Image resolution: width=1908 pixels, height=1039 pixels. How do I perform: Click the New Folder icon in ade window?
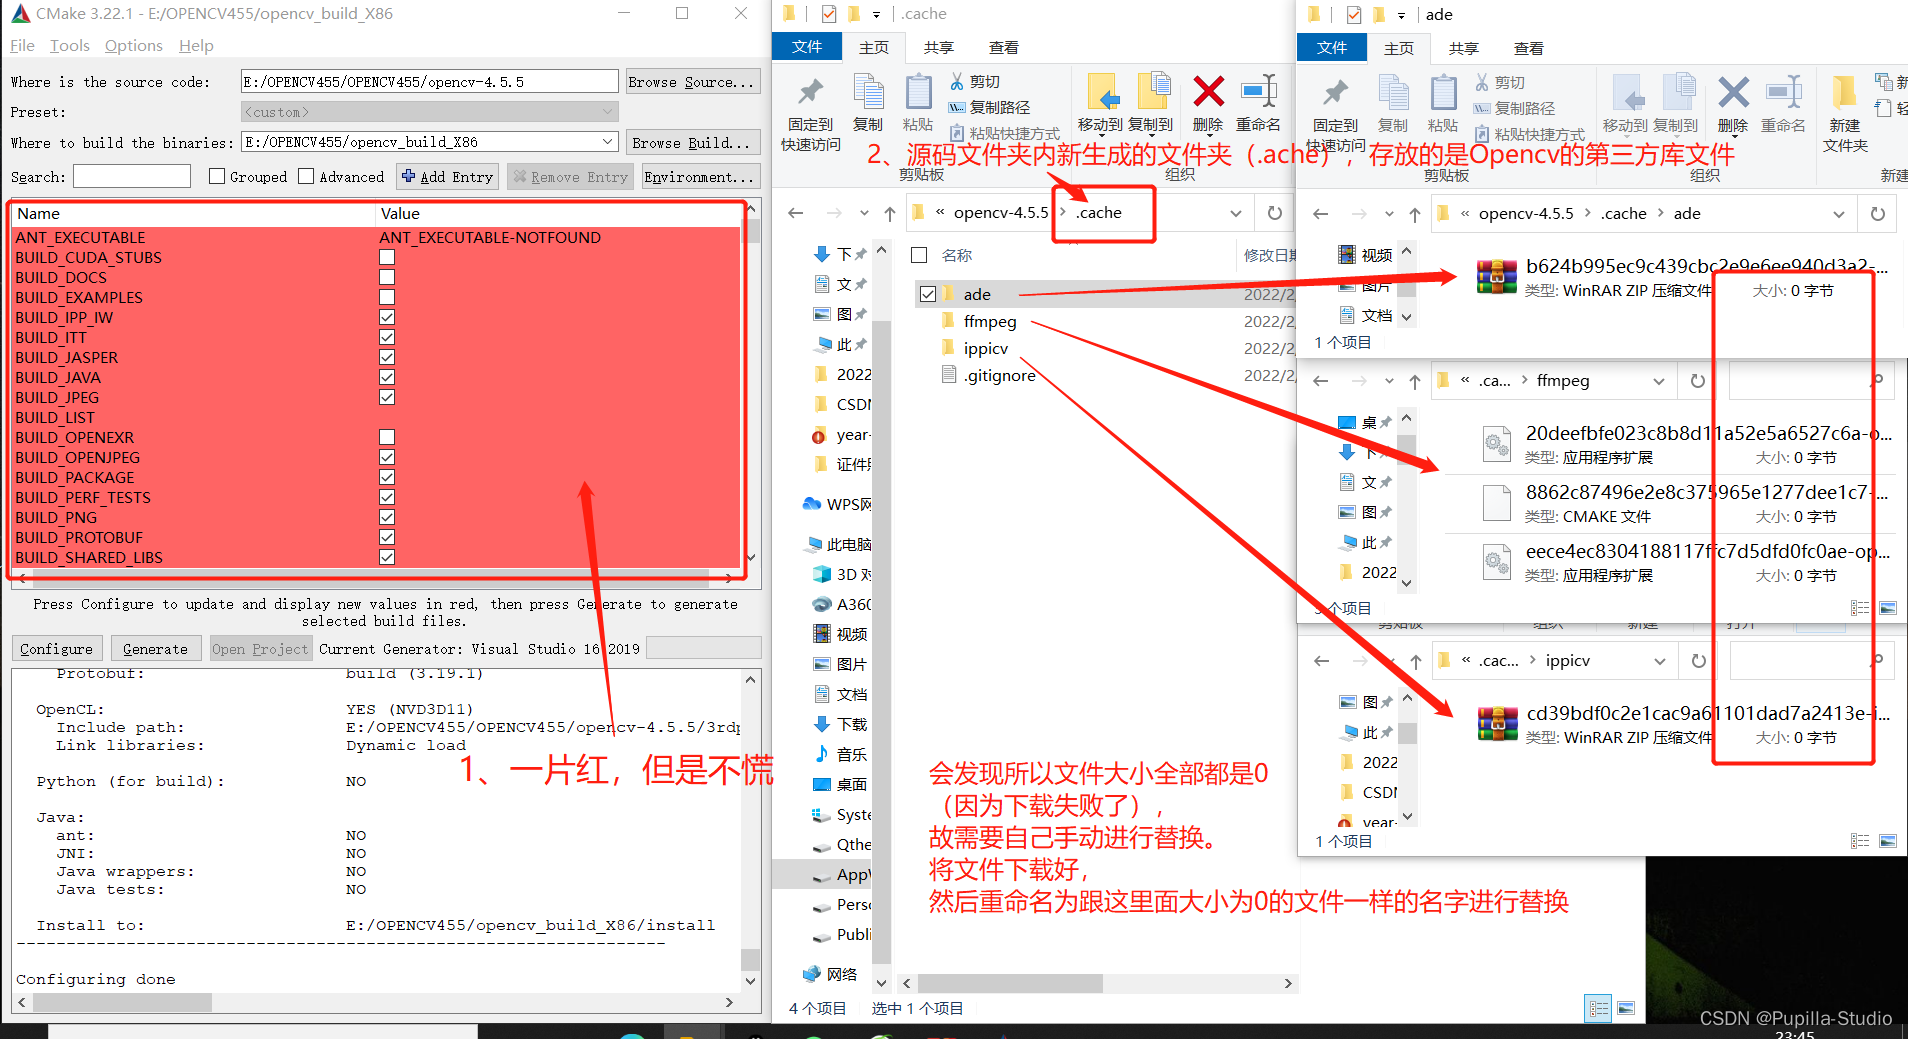(x=1844, y=93)
